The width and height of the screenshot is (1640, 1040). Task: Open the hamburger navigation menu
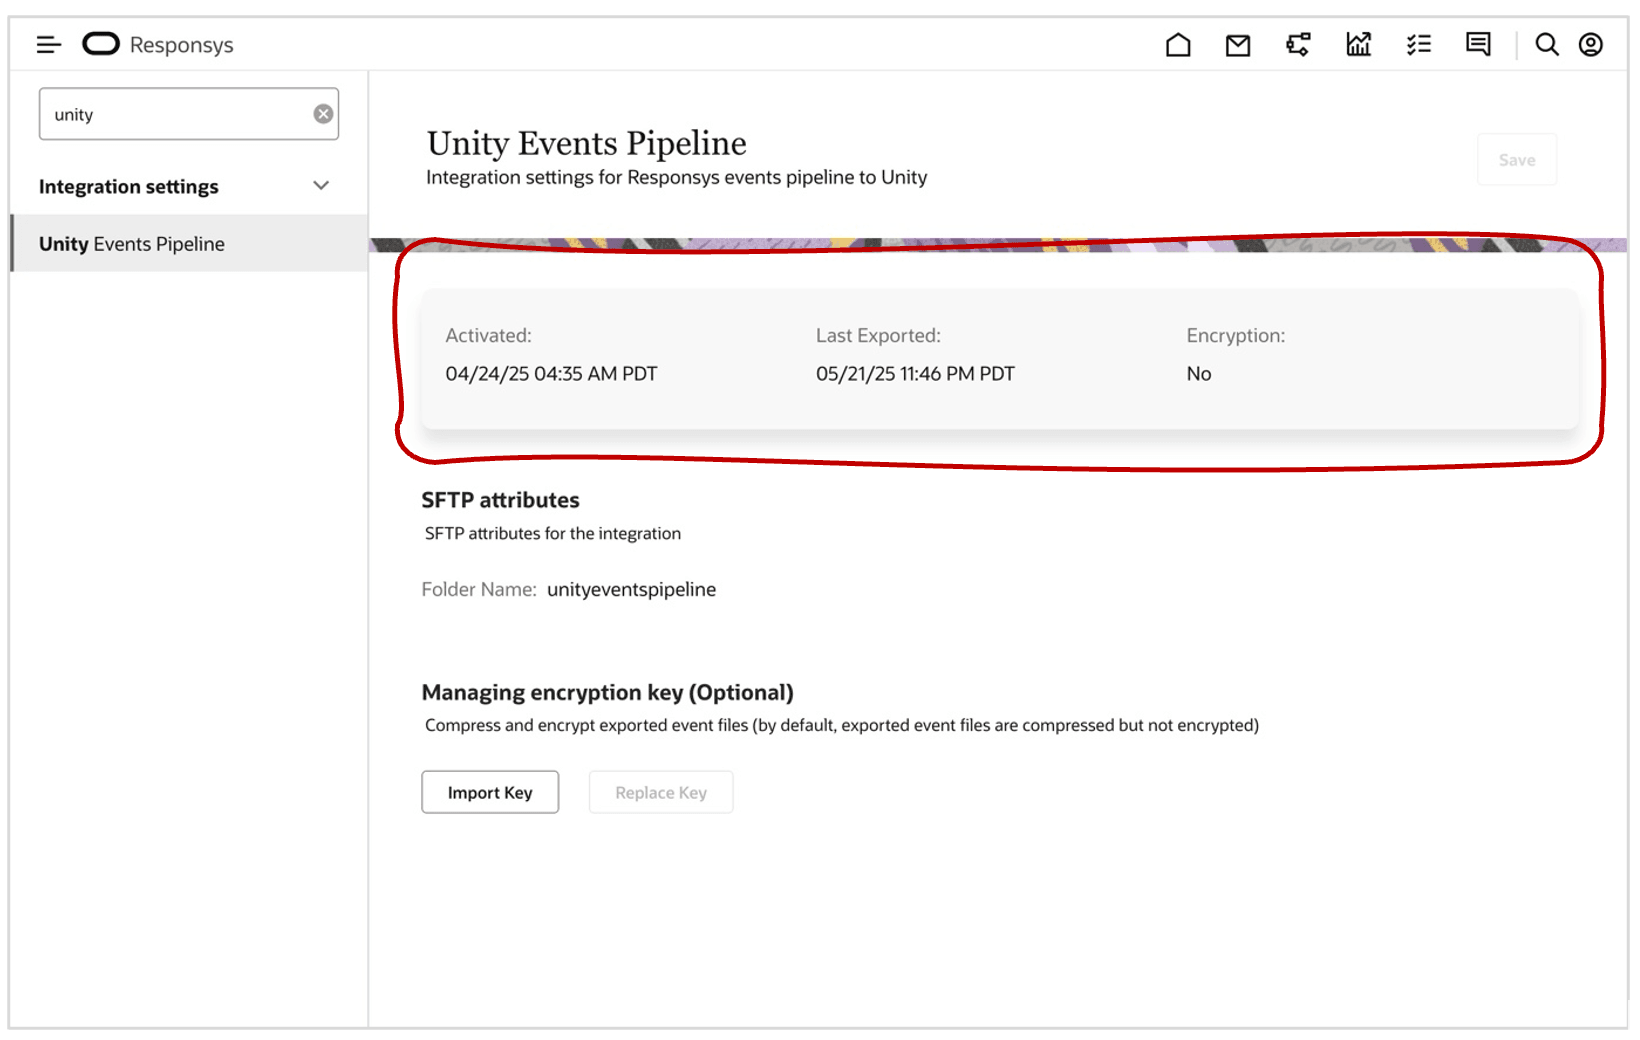pos(49,45)
